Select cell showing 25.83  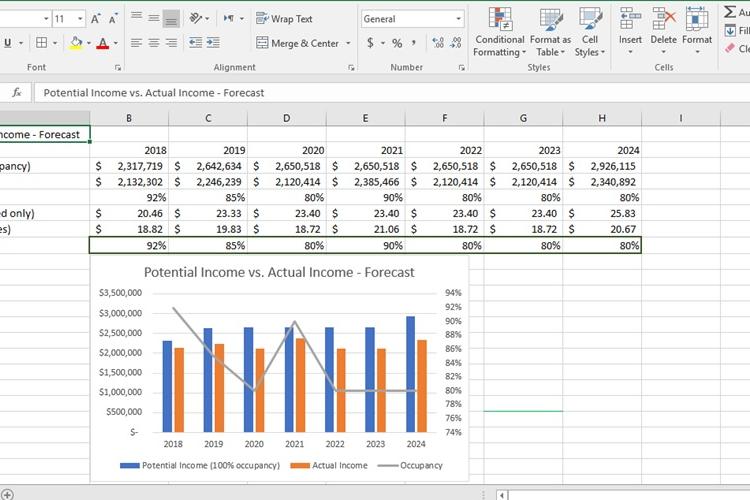point(602,213)
